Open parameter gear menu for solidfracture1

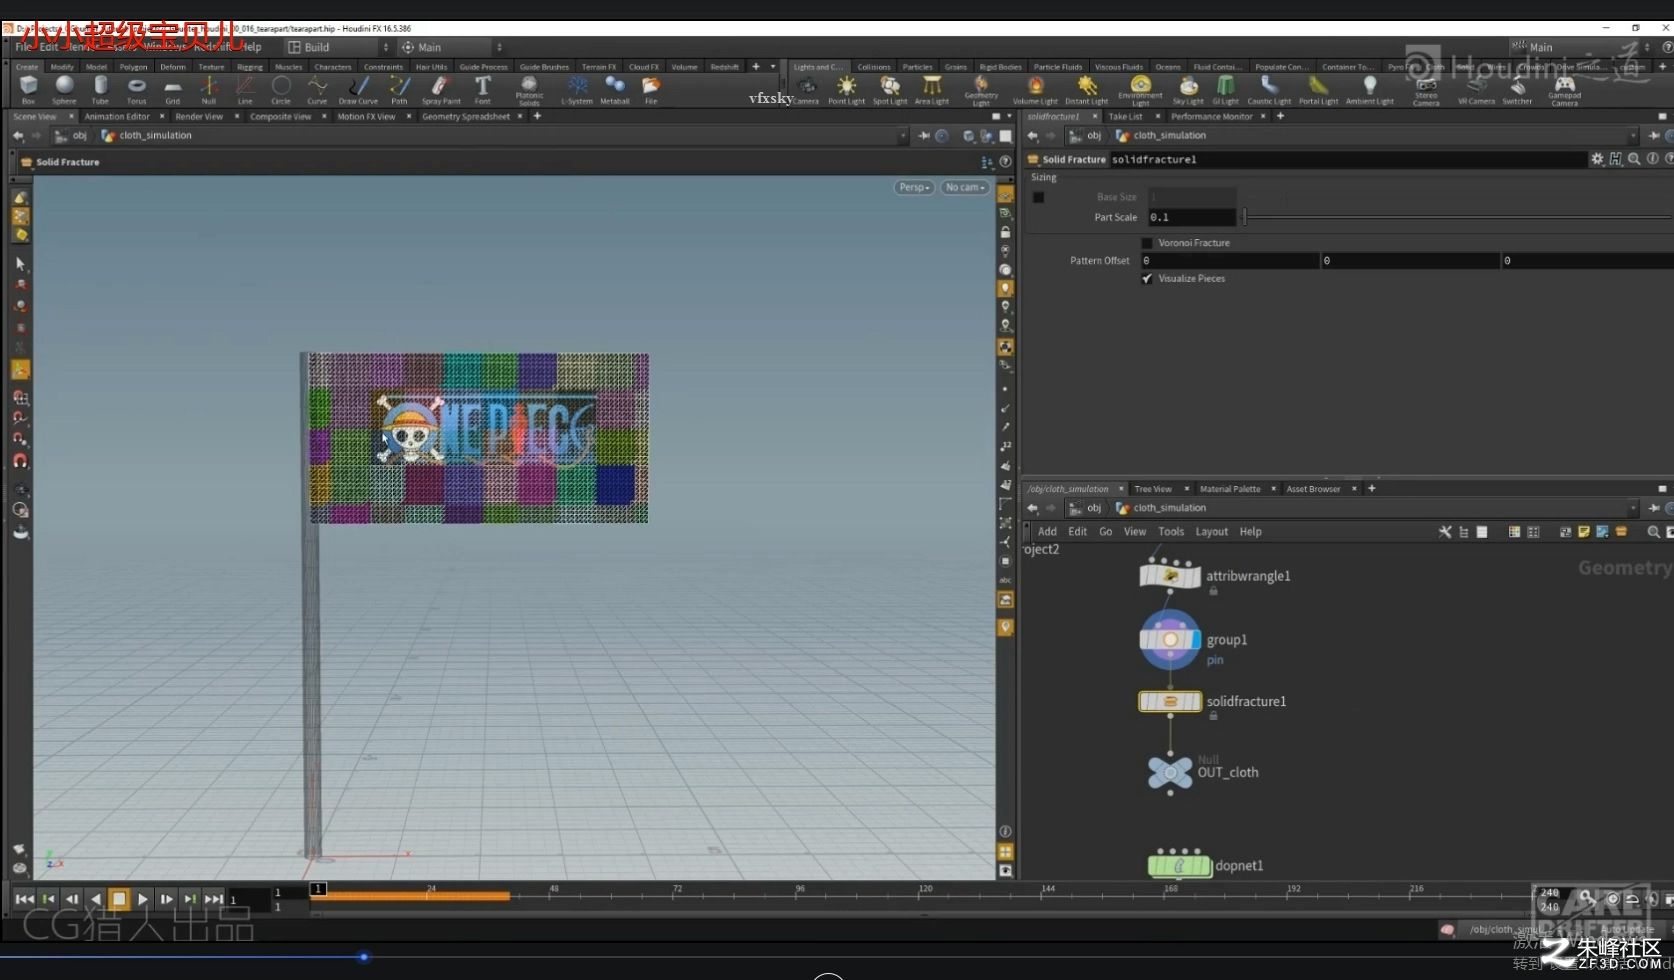coord(1597,159)
